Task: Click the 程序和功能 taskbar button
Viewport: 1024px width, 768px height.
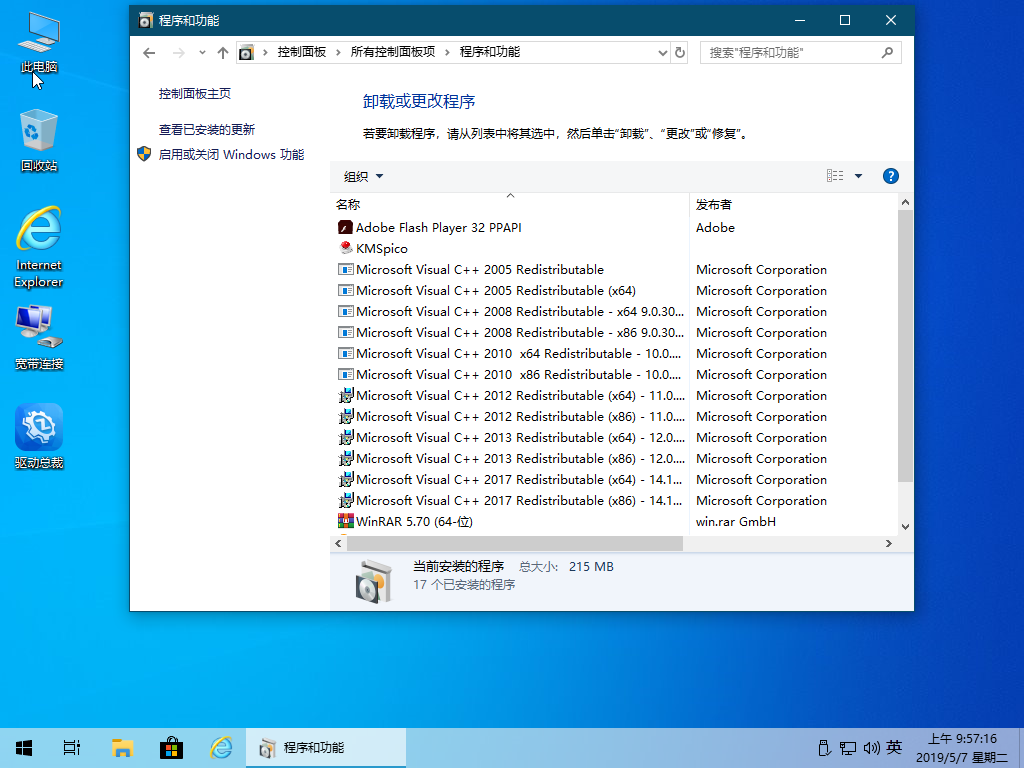Action: point(326,748)
